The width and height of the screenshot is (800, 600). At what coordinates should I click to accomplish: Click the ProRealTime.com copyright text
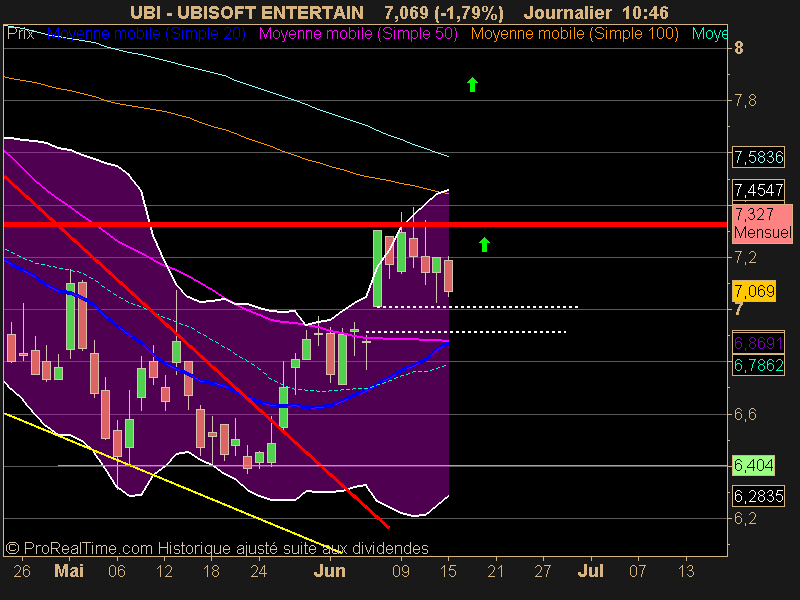[x=217, y=548]
